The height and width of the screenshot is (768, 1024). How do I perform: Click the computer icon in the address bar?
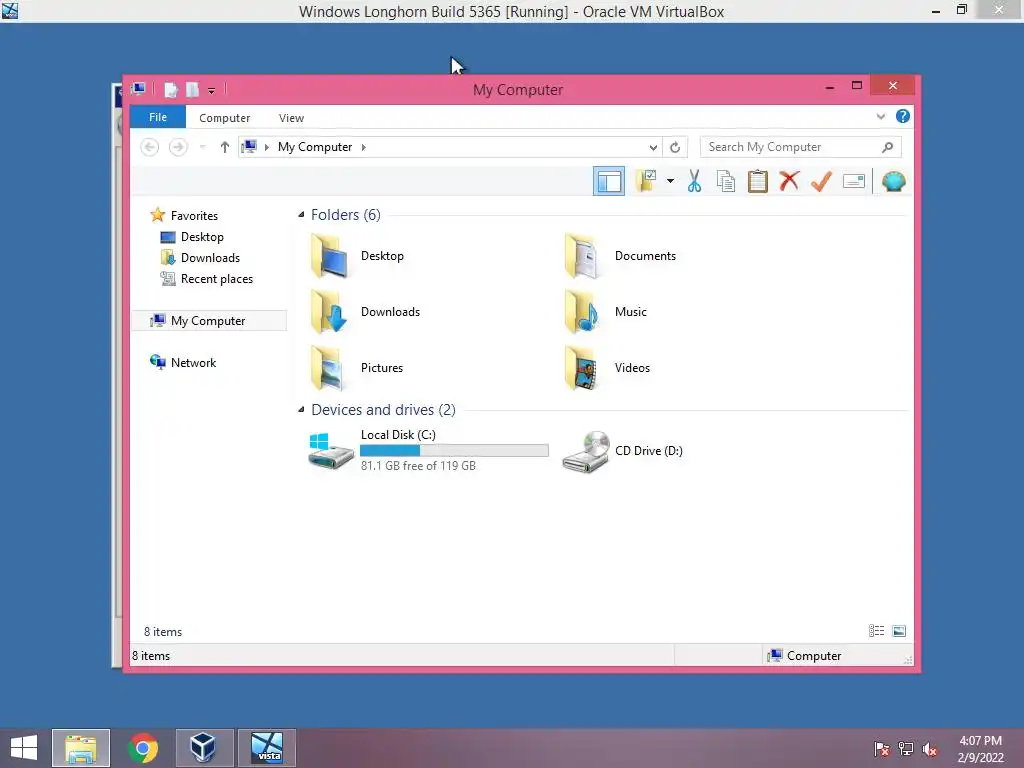(249, 146)
